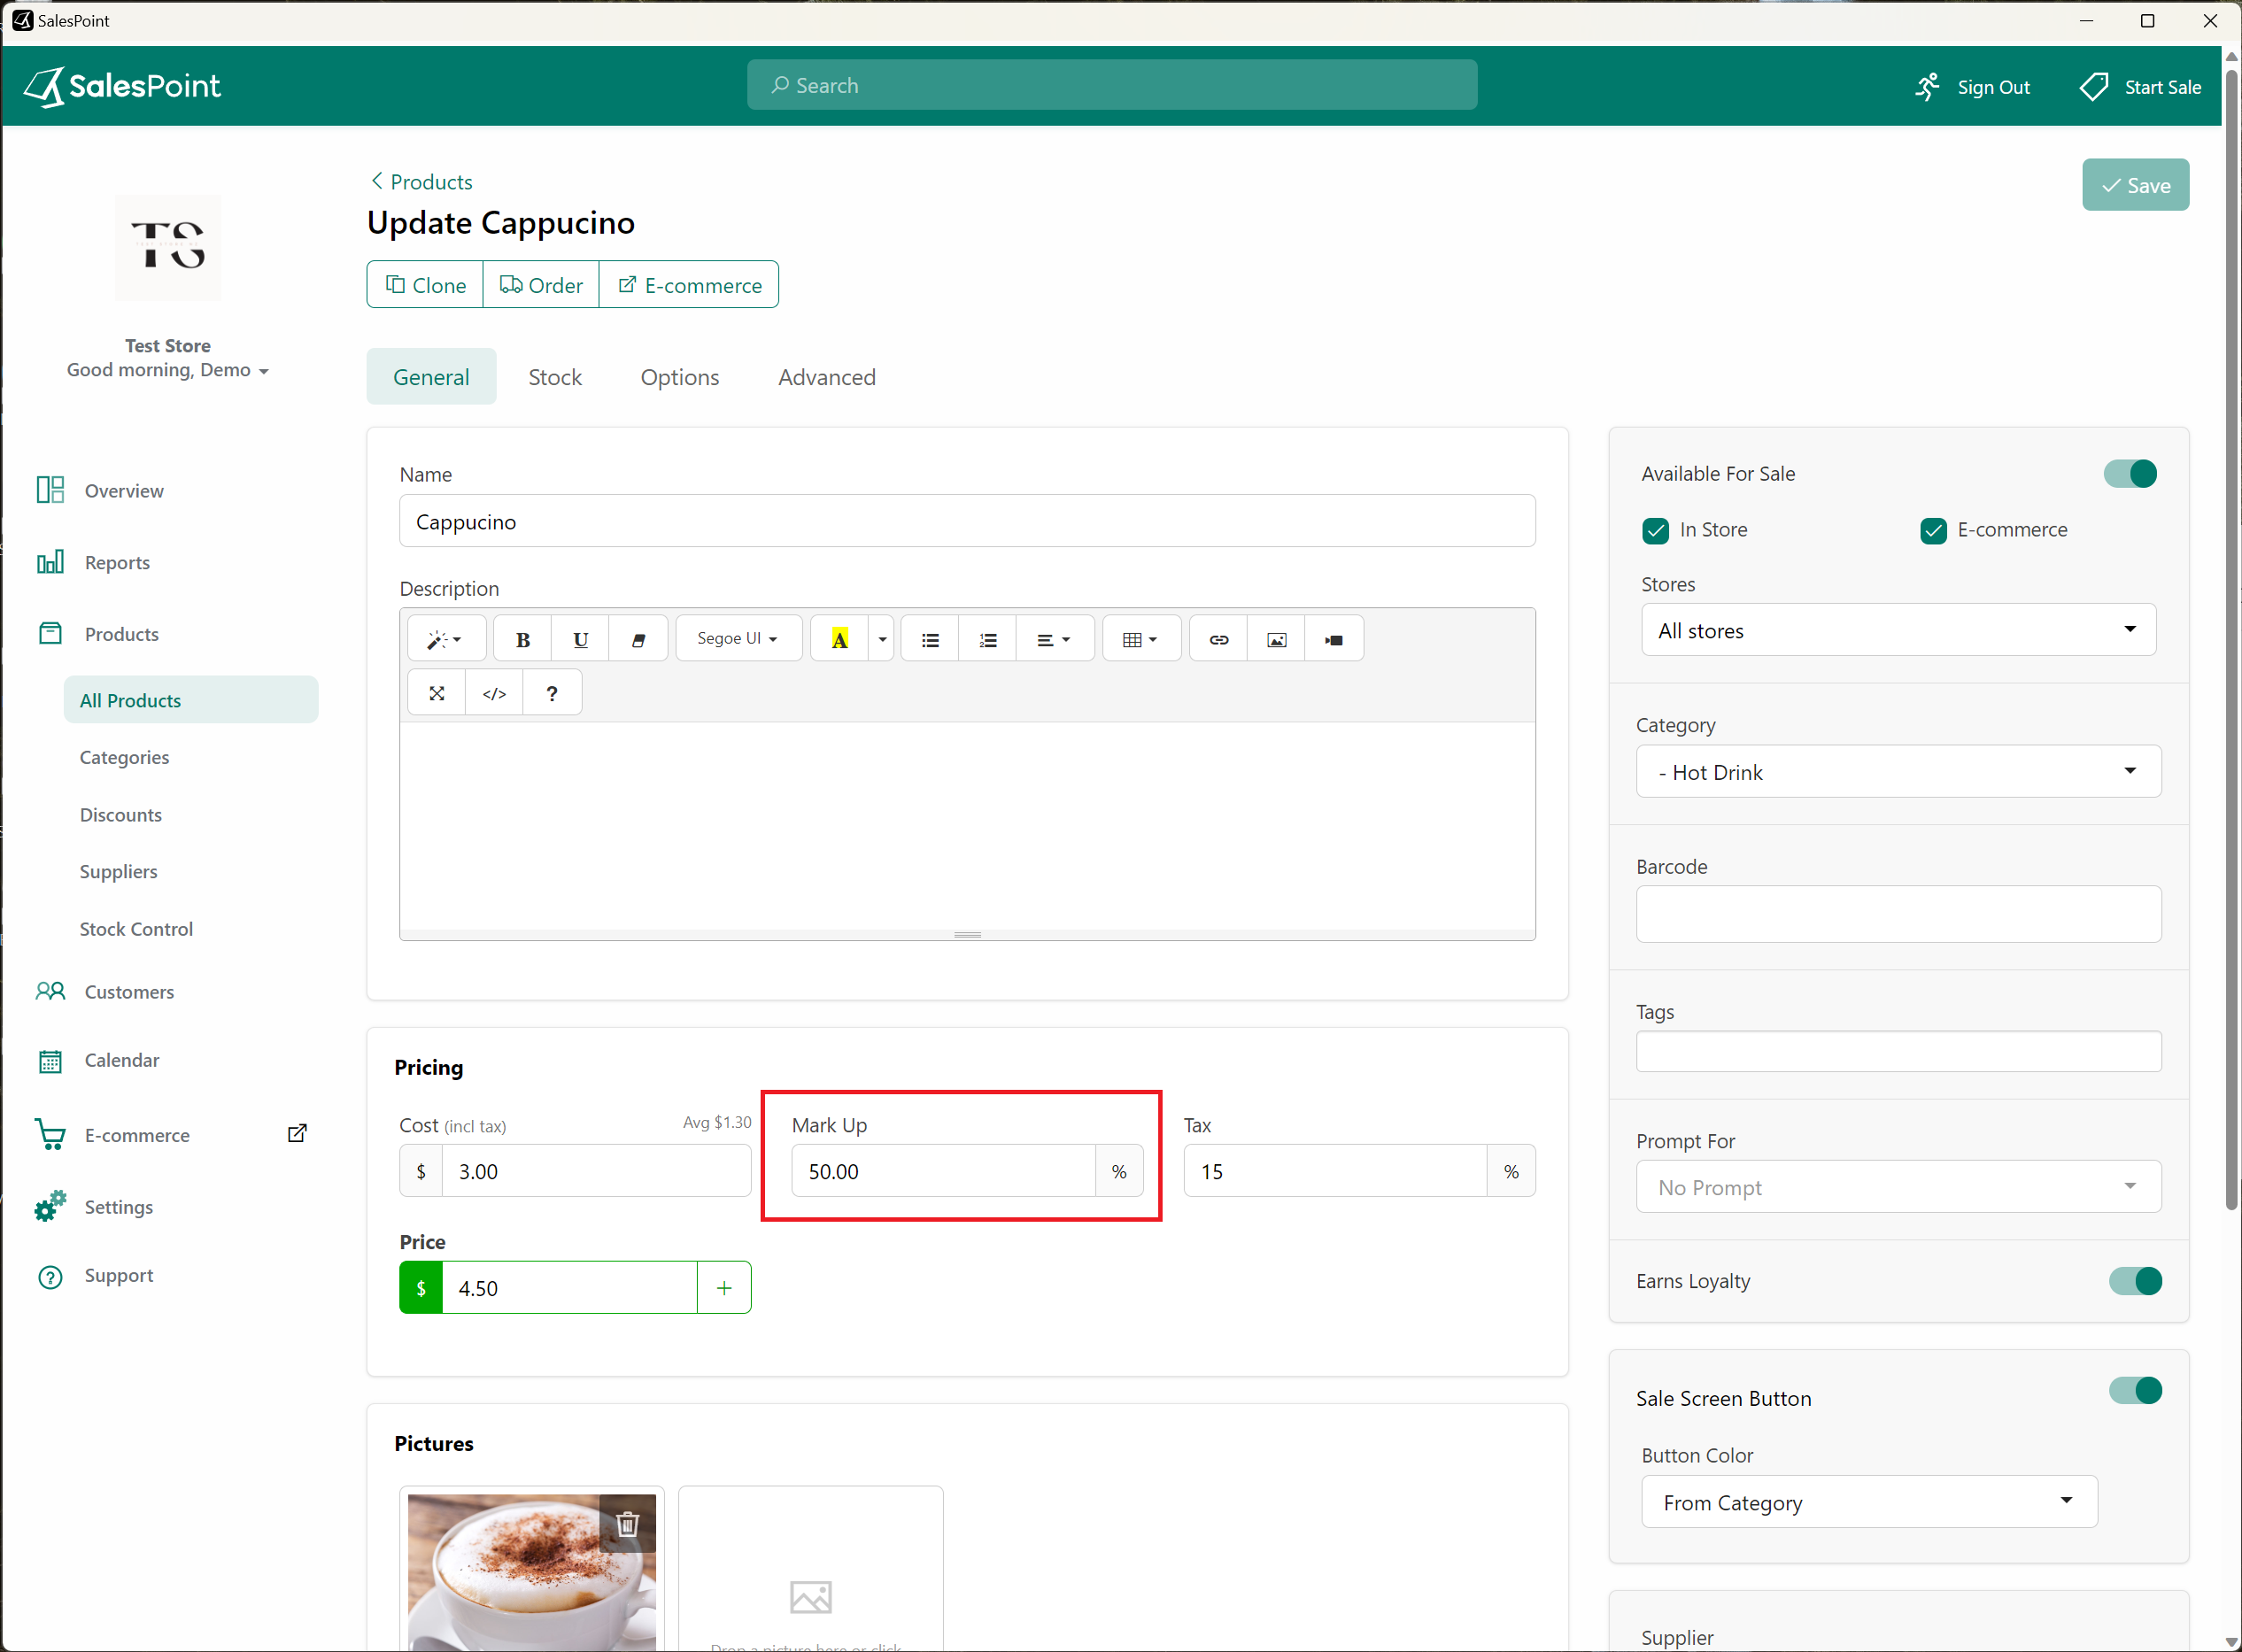Screen dimensions: 2242x1652
Task: Uncheck the In Store checkbox
Action: pyautogui.click(x=1655, y=530)
